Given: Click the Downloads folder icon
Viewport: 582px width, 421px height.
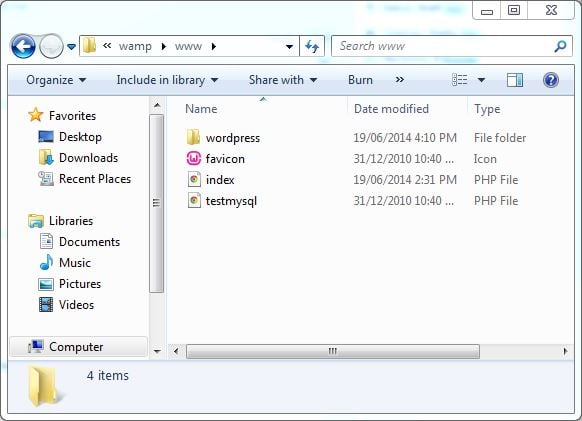Looking at the screenshot, I should (x=46, y=157).
